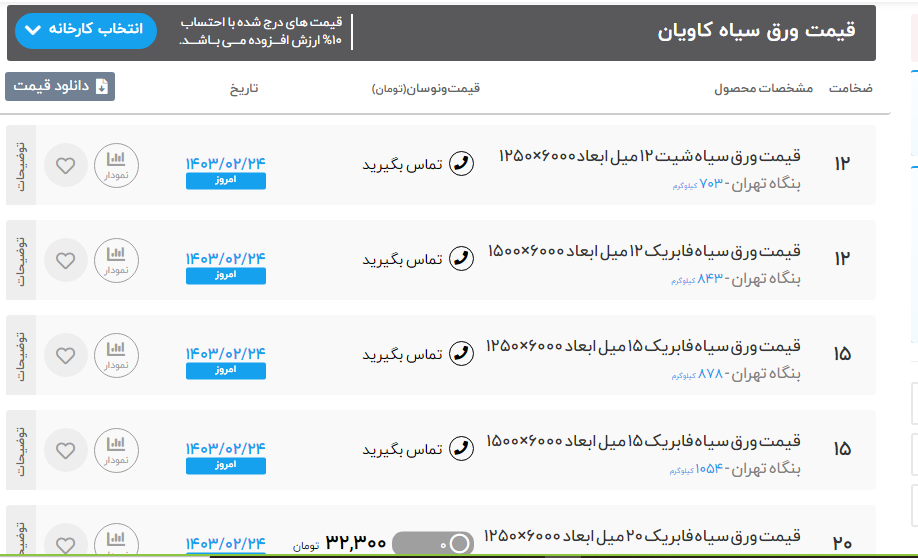Click 32,300 price value in 20mm row
Screen dimensions: 918x558
coord(356,543)
